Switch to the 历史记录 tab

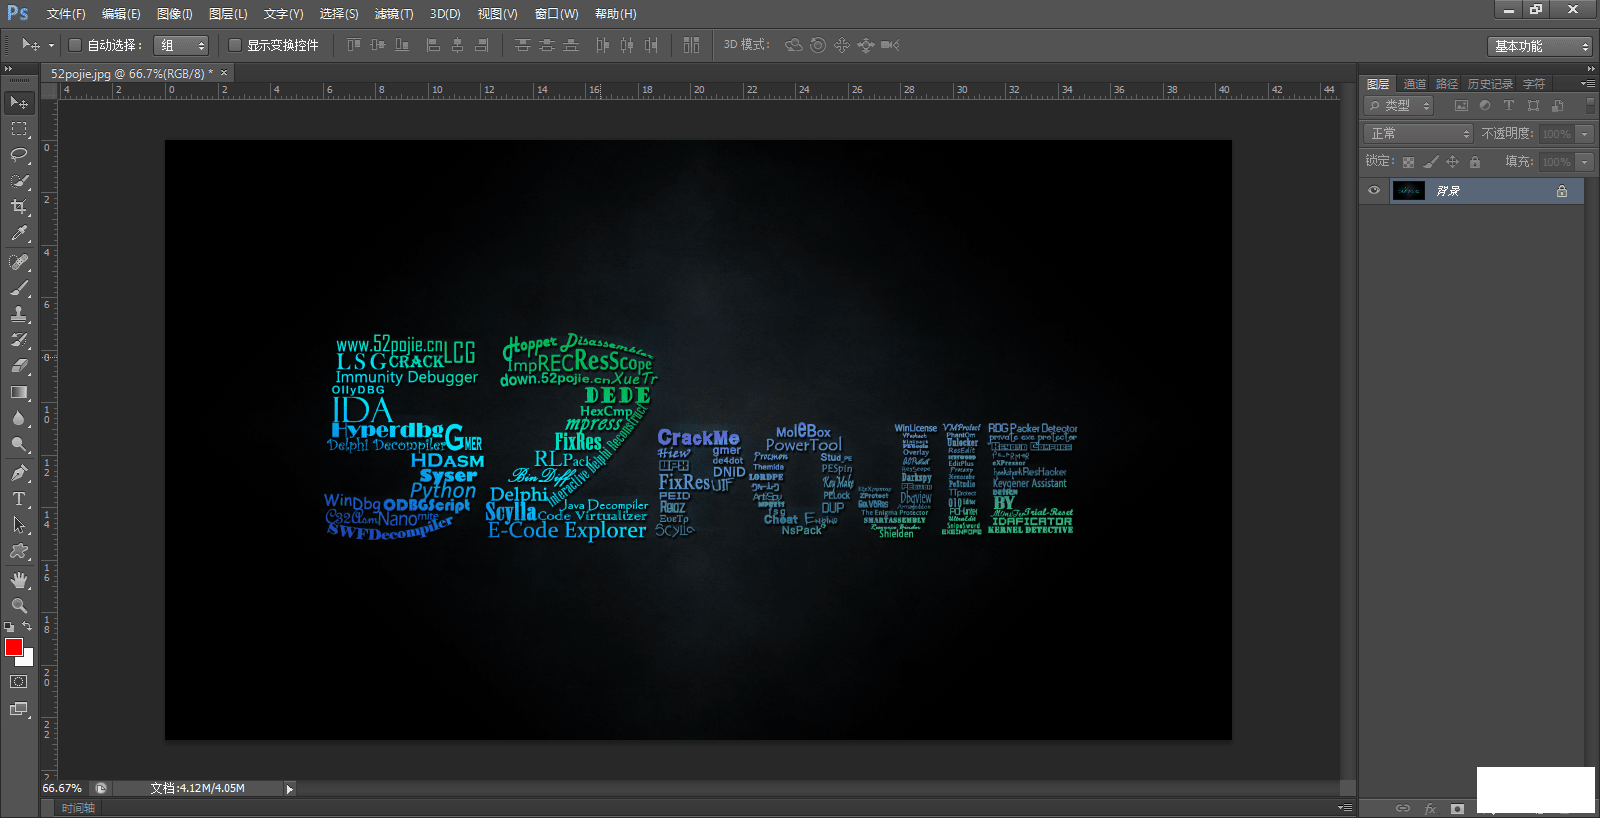tap(1490, 84)
